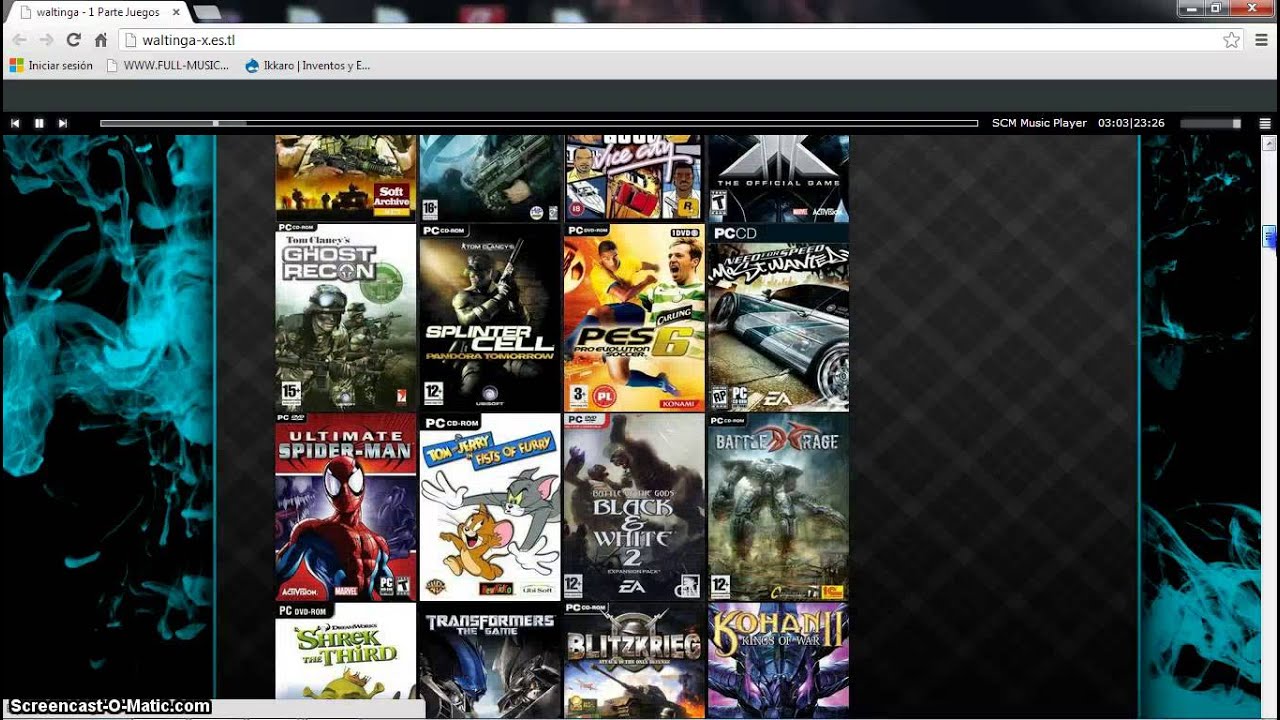
Task: Reload the waltinga page
Action: (x=73, y=40)
